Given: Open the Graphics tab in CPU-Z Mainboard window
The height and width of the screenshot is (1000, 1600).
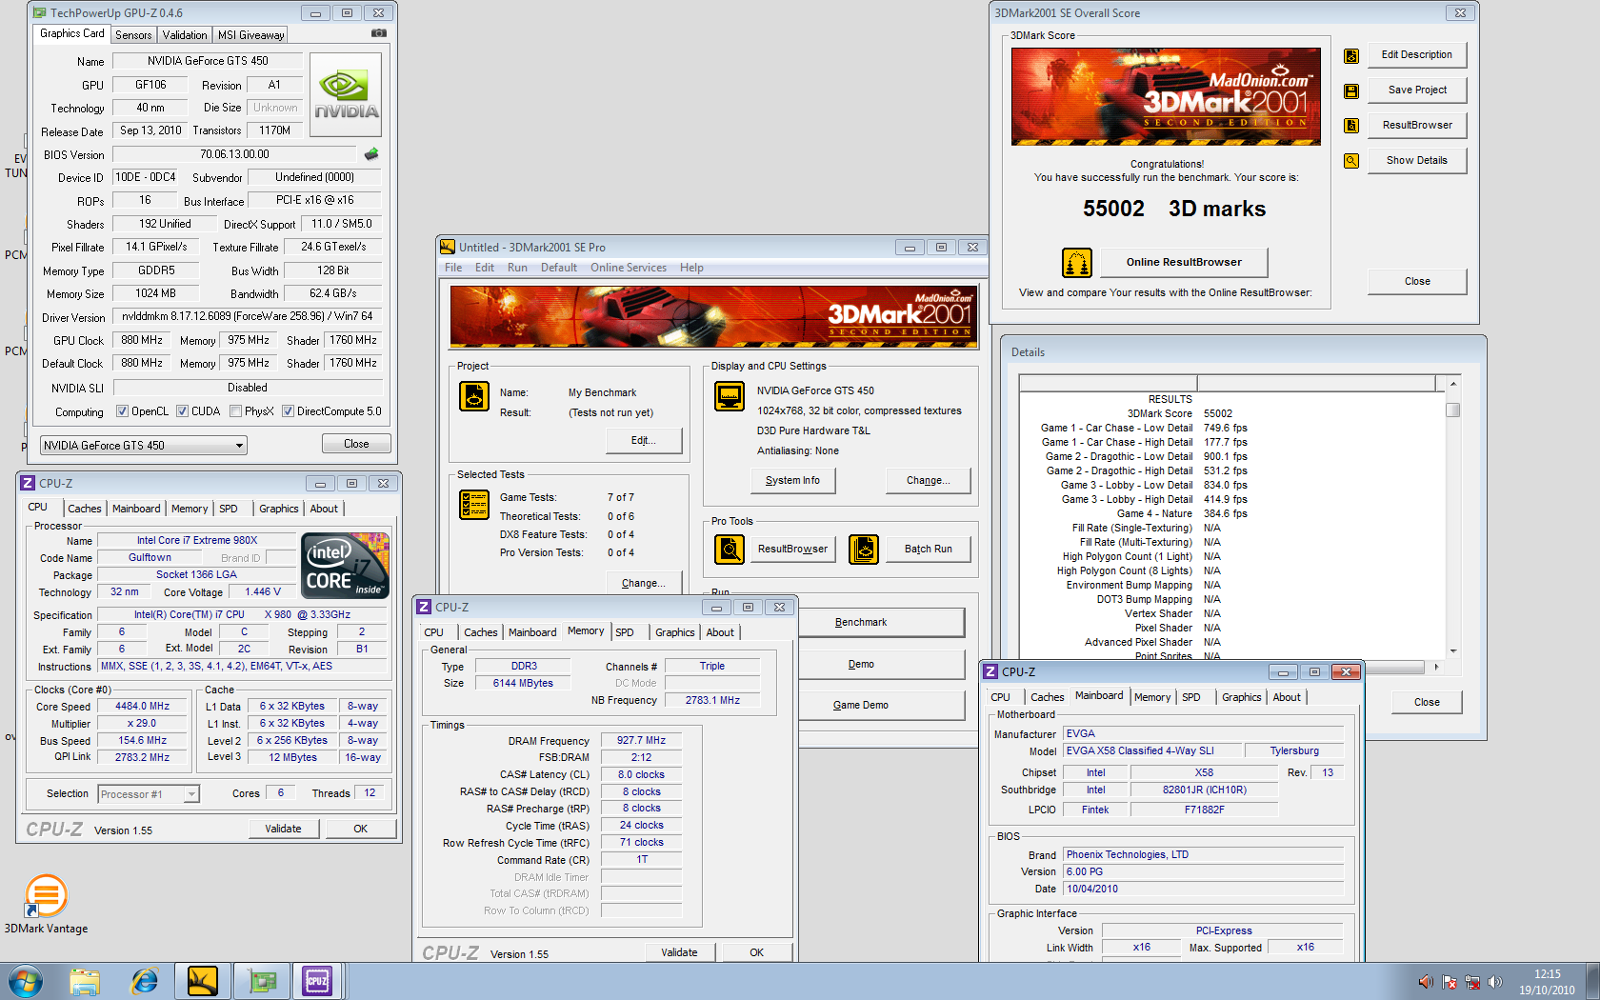Looking at the screenshot, I should coord(1241,698).
